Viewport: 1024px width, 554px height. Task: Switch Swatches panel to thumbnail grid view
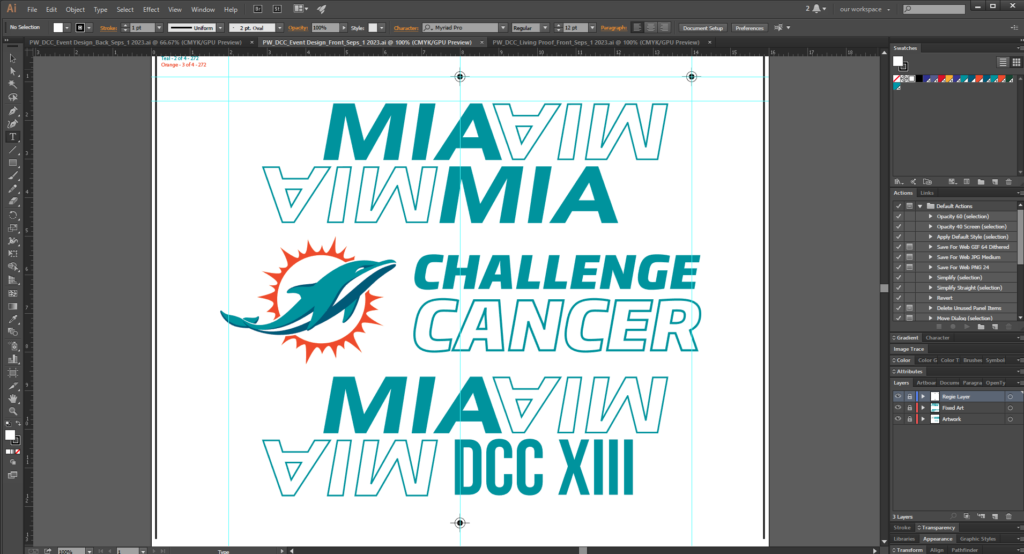coord(1016,62)
